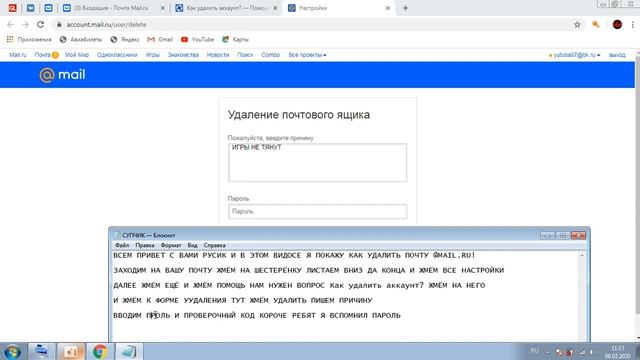Open the key extension icon in Chrome toolbar
This screenshot has height=360, width=640.
596,24
